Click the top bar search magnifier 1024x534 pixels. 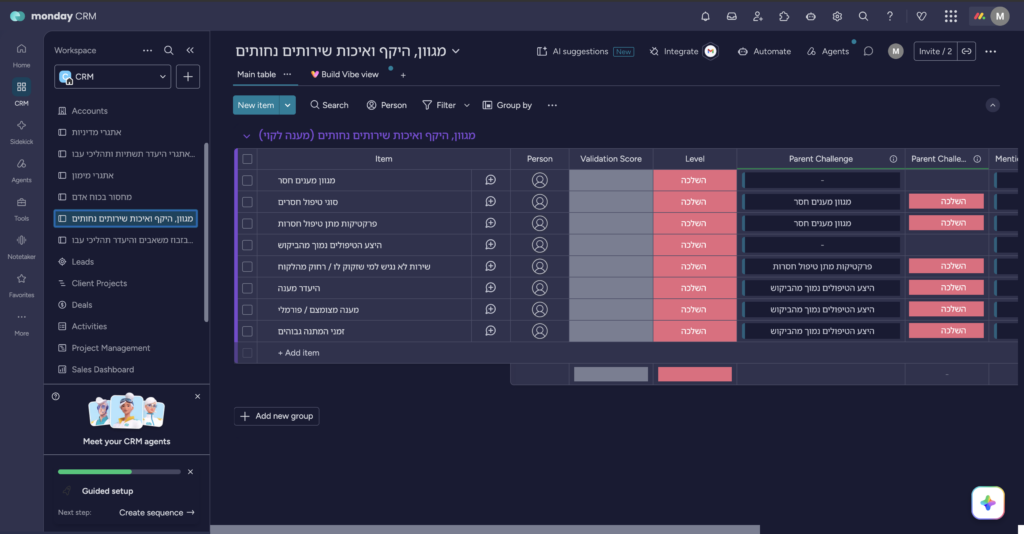click(x=863, y=16)
